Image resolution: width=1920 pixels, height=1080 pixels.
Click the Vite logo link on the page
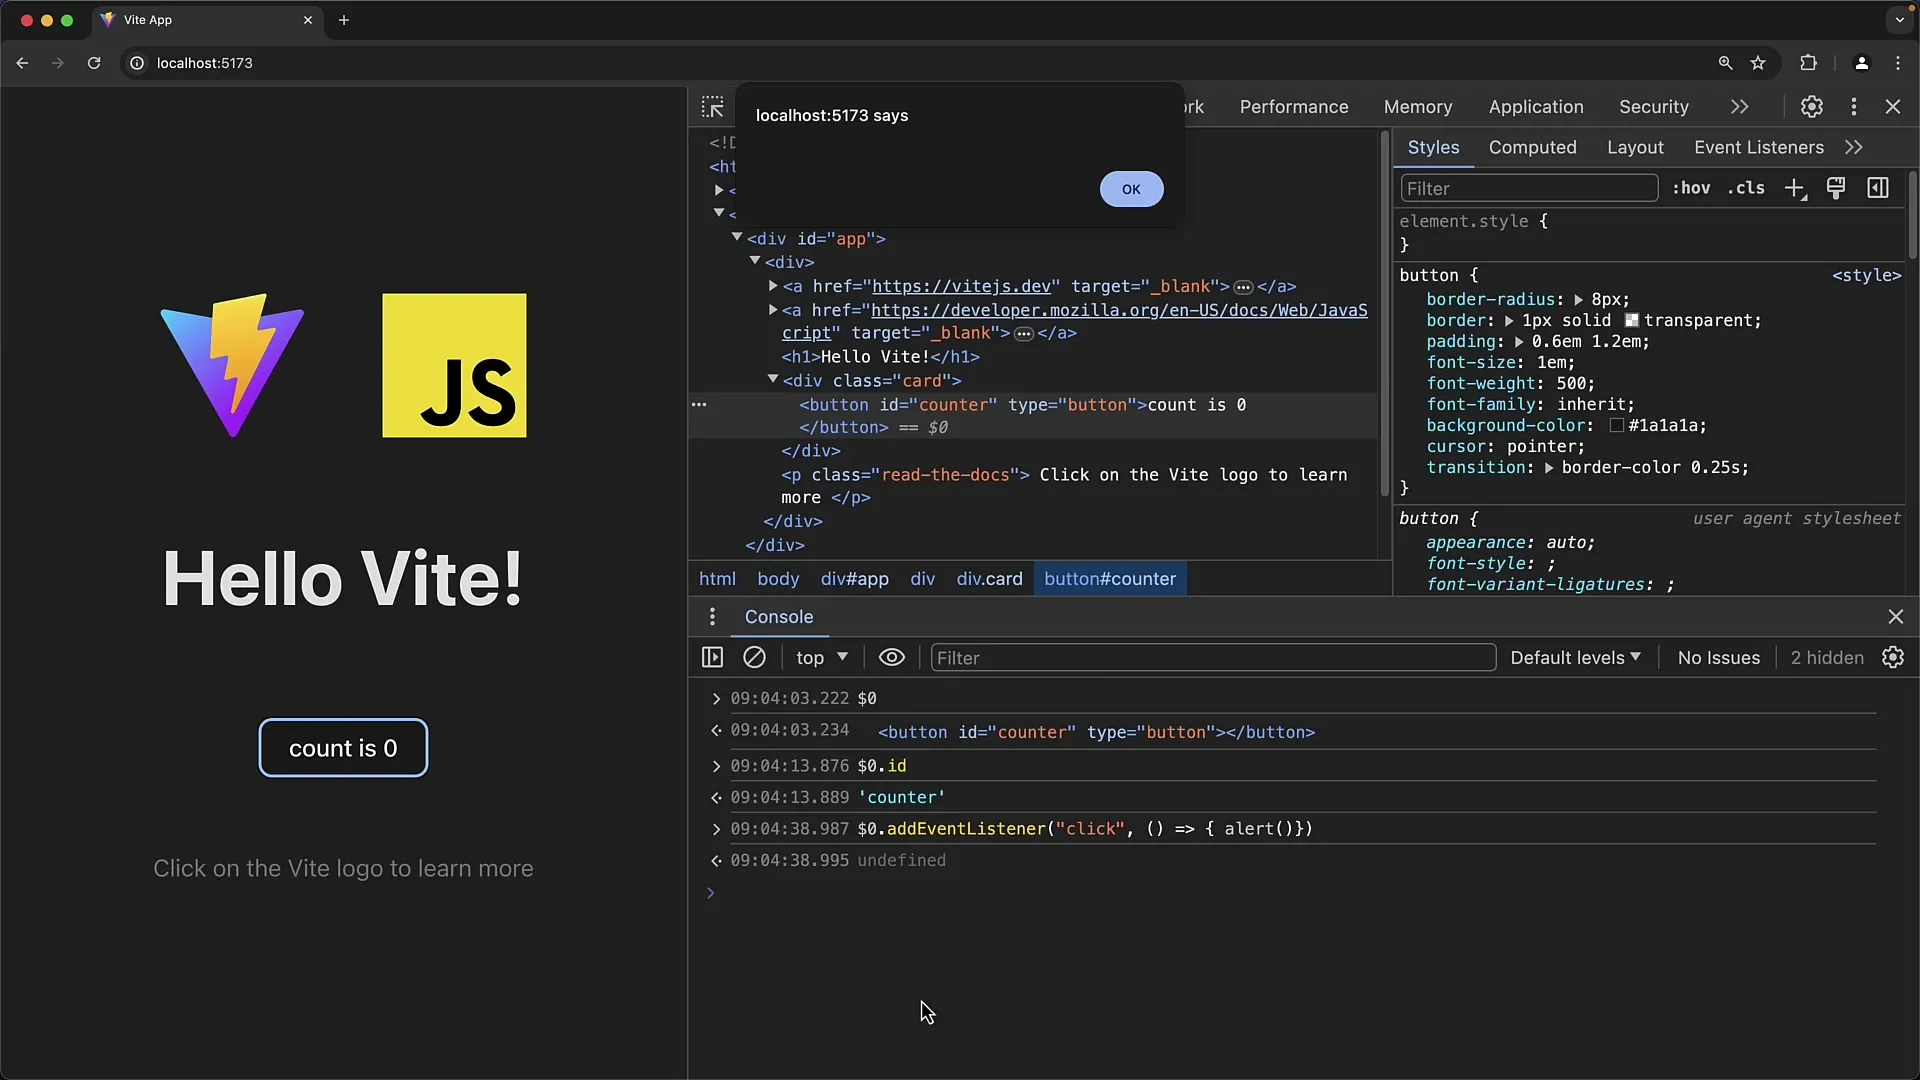point(232,368)
